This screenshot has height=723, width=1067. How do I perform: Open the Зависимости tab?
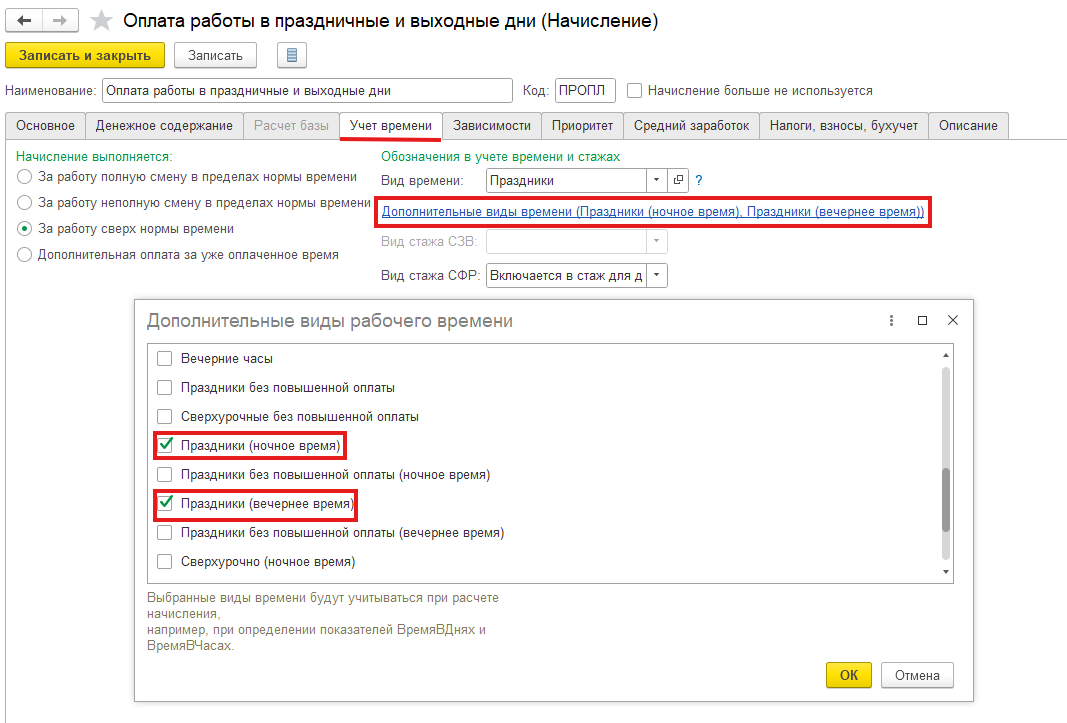492,126
